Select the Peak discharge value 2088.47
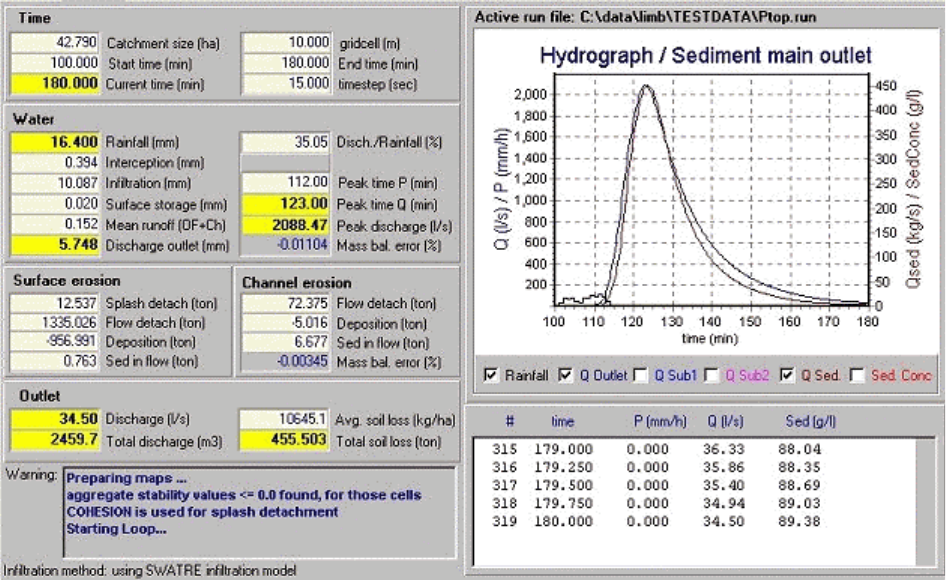 (x=285, y=225)
